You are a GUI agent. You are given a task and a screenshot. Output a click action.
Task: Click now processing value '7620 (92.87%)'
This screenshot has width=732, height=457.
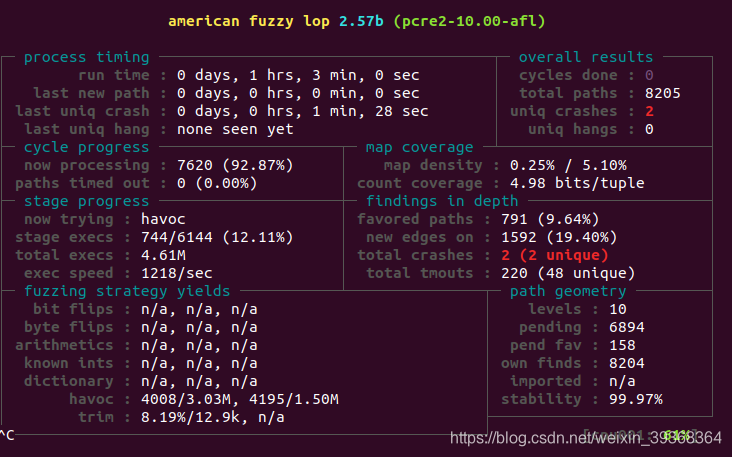[x=235, y=165]
